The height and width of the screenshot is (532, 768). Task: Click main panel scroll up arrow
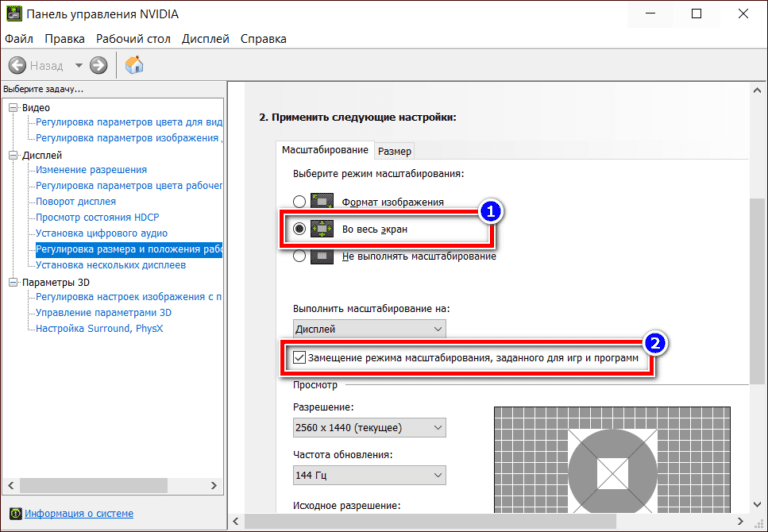click(x=757, y=91)
